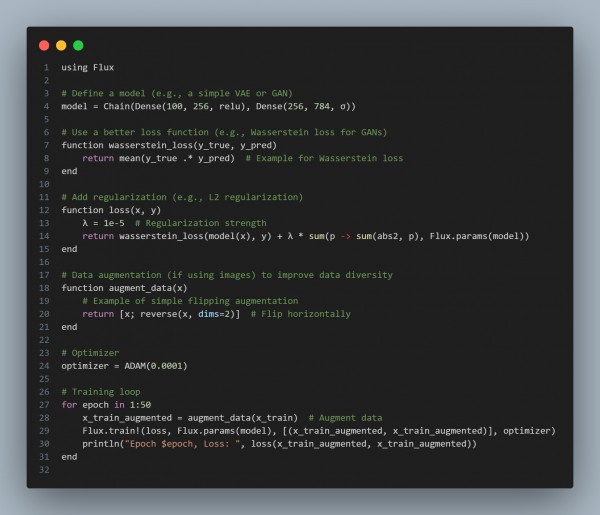Screen dimensions: 600x515
Task: Click 'for epoch in 1:50' on line 27
Action: click(x=106, y=405)
